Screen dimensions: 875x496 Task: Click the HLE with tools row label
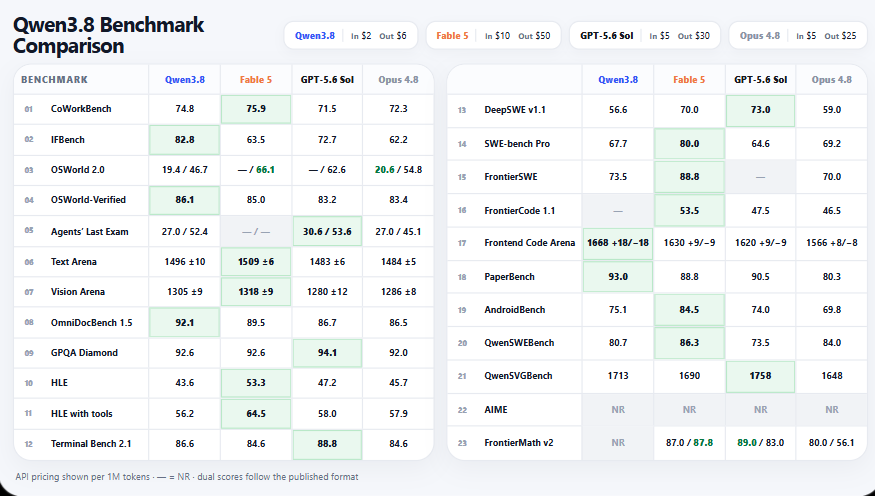81,413
